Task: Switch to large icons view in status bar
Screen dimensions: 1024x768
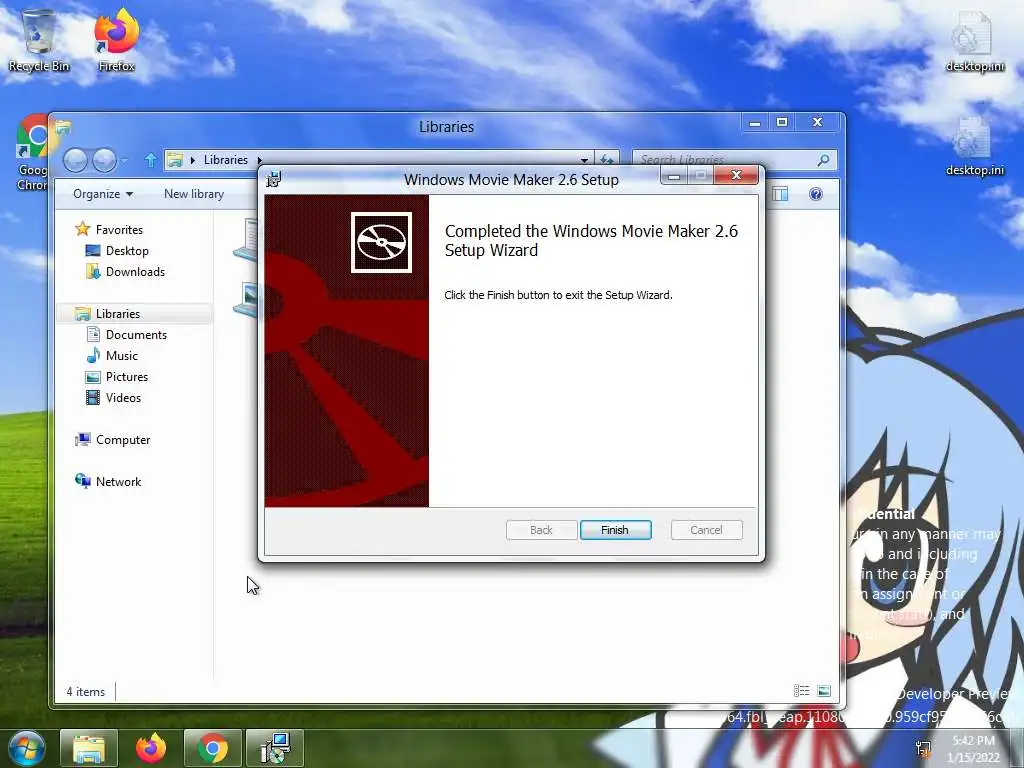Action: pos(824,691)
